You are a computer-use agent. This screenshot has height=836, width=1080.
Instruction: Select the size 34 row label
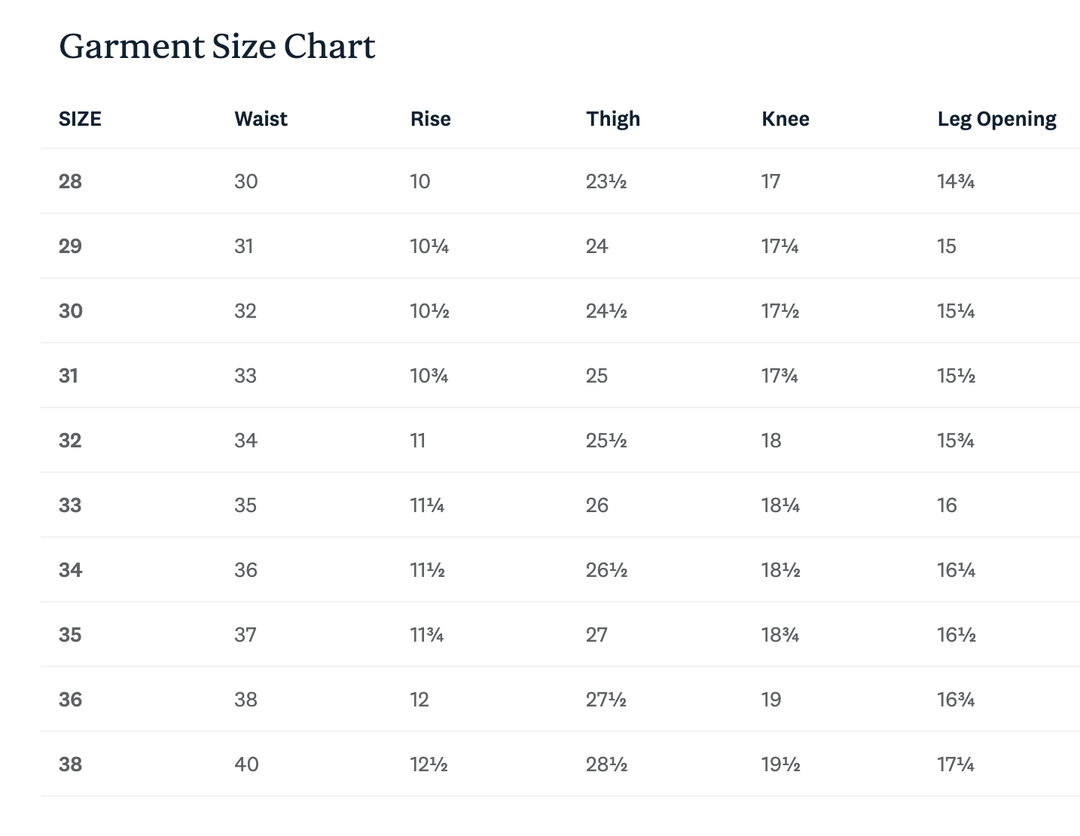coord(70,569)
